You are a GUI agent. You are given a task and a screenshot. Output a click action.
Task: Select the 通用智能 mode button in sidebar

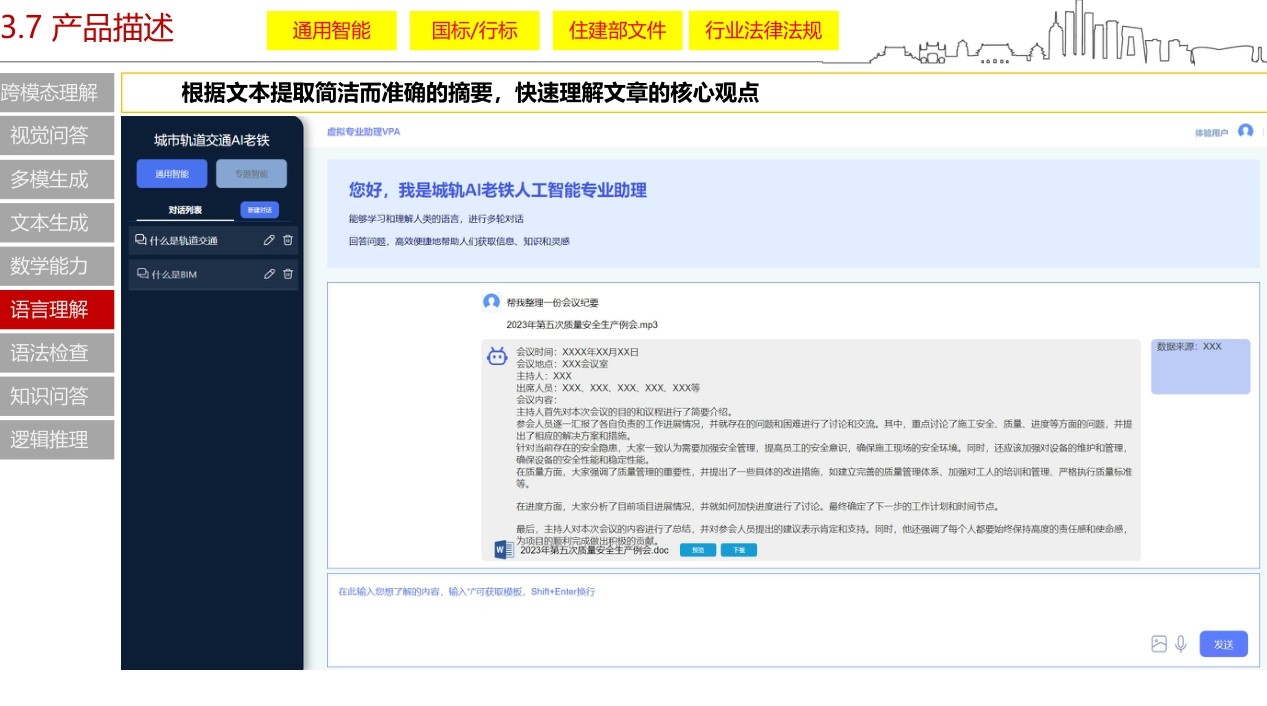(x=172, y=174)
